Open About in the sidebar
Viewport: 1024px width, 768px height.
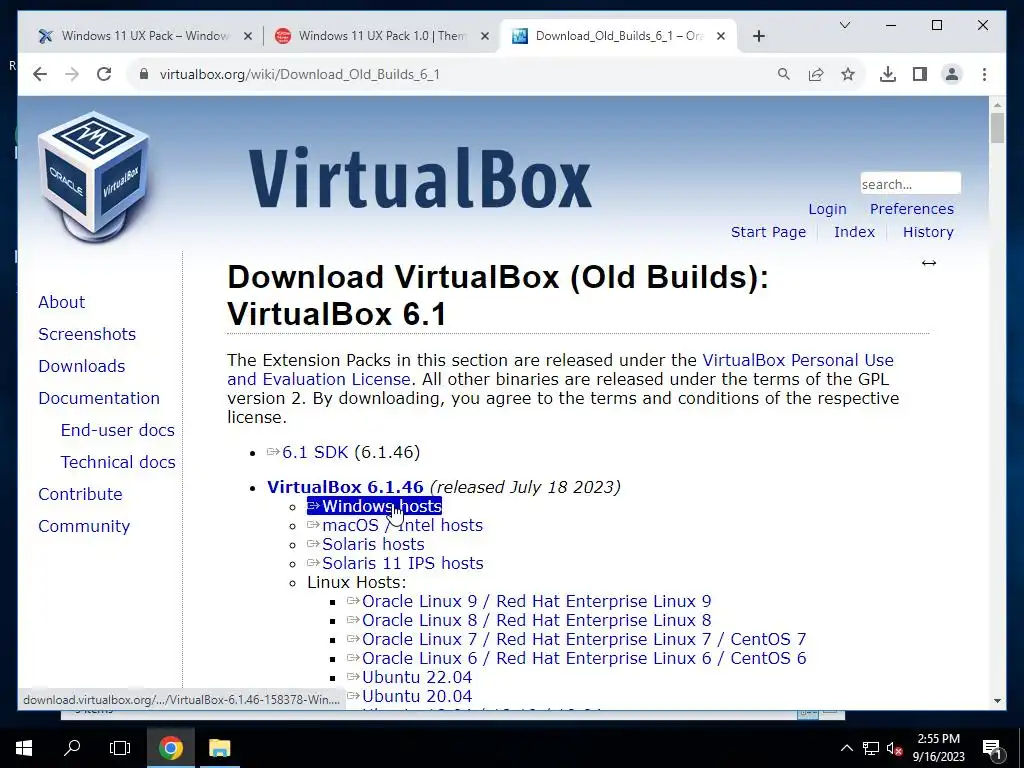[x=61, y=302]
